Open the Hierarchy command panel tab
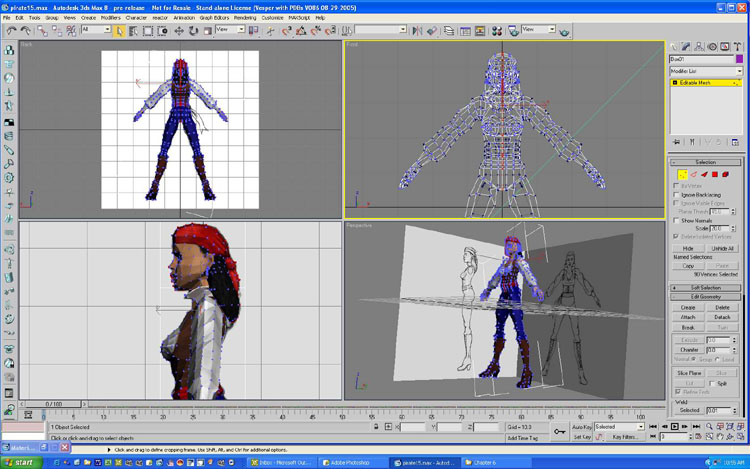 tap(700, 46)
